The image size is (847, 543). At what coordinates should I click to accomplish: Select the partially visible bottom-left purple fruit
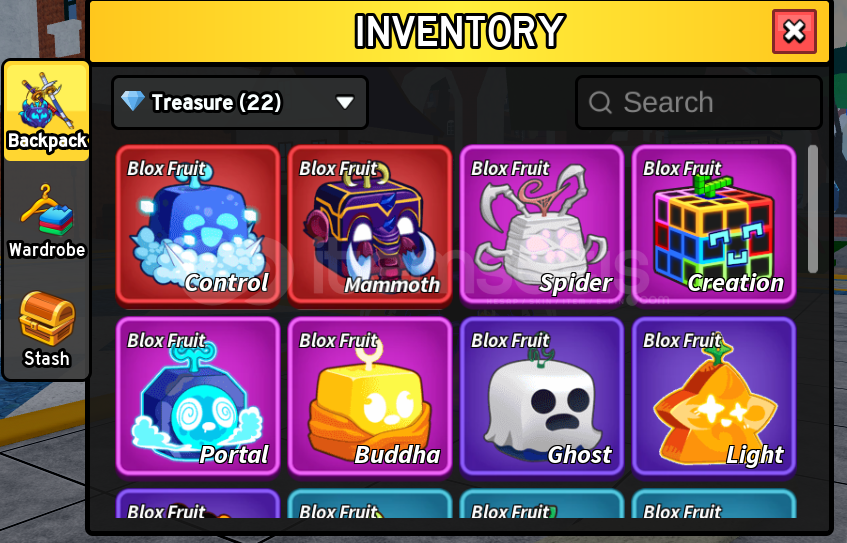point(198,504)
